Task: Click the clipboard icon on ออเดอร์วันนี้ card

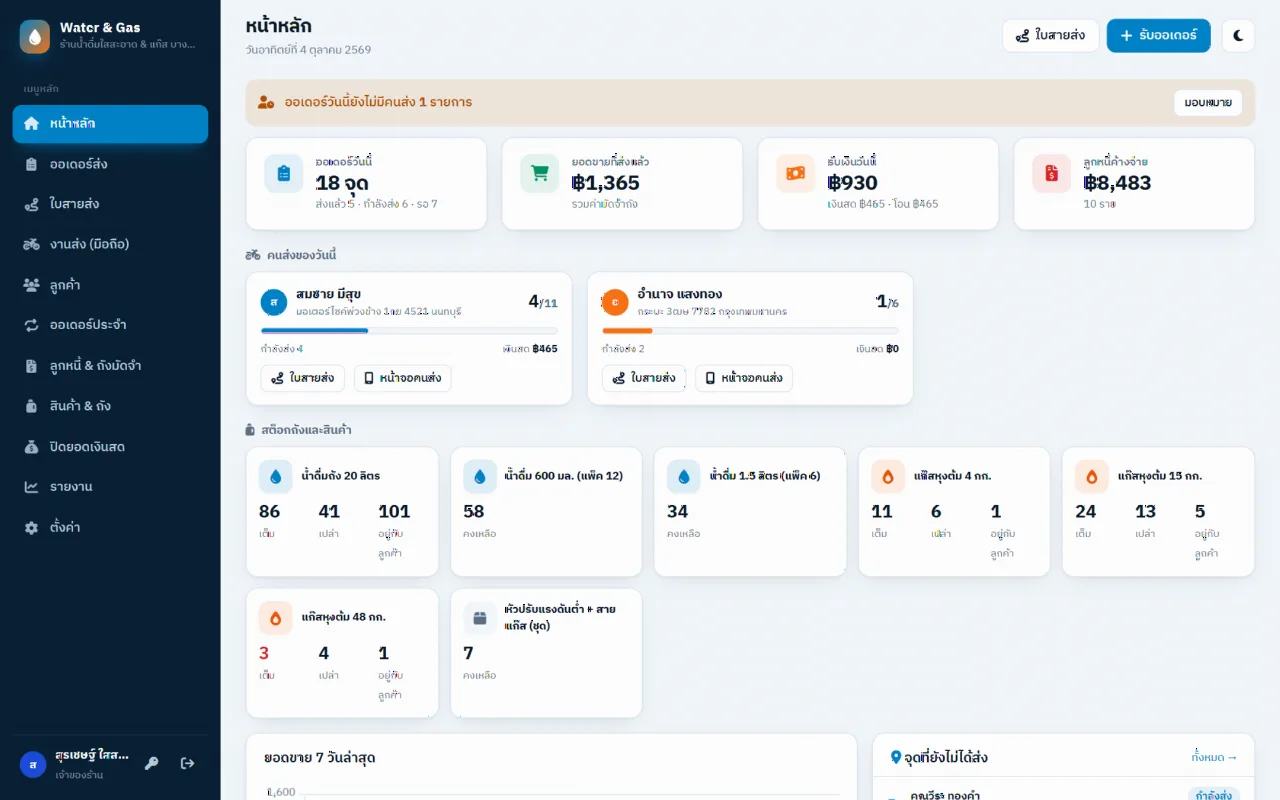Action: coord(284,173)
